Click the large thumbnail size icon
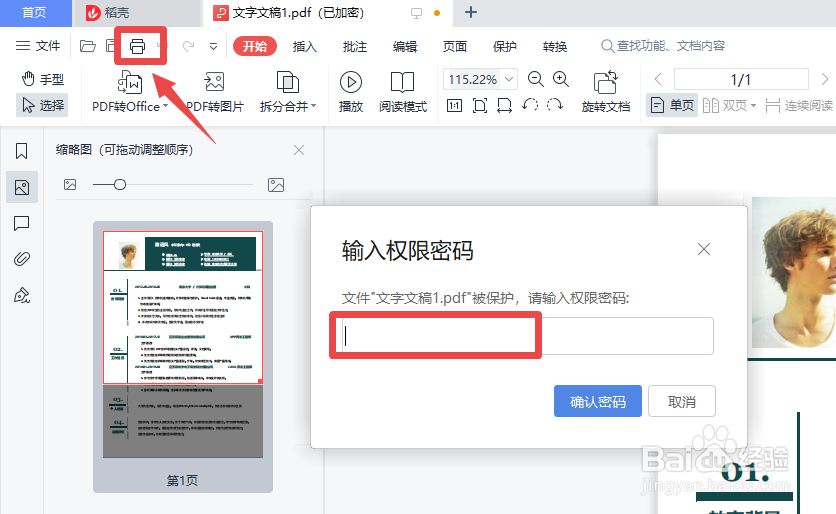The width and height of the screenshot is (836, 514). click(x=276, y=185)
